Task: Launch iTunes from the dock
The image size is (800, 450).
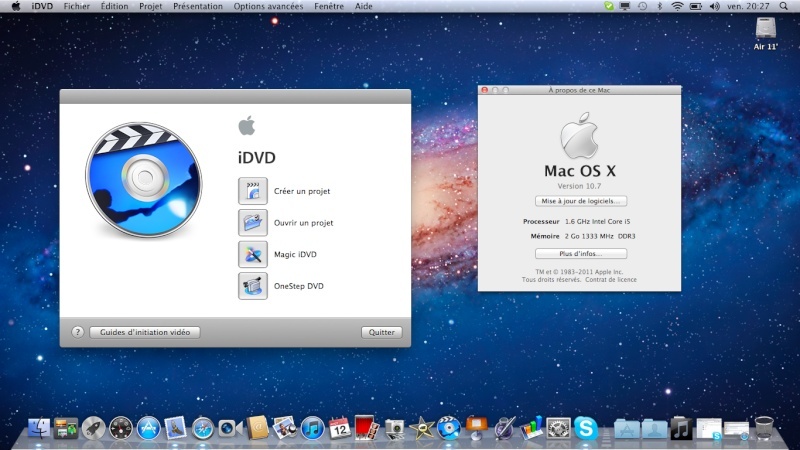Action: tap(312, 428)
